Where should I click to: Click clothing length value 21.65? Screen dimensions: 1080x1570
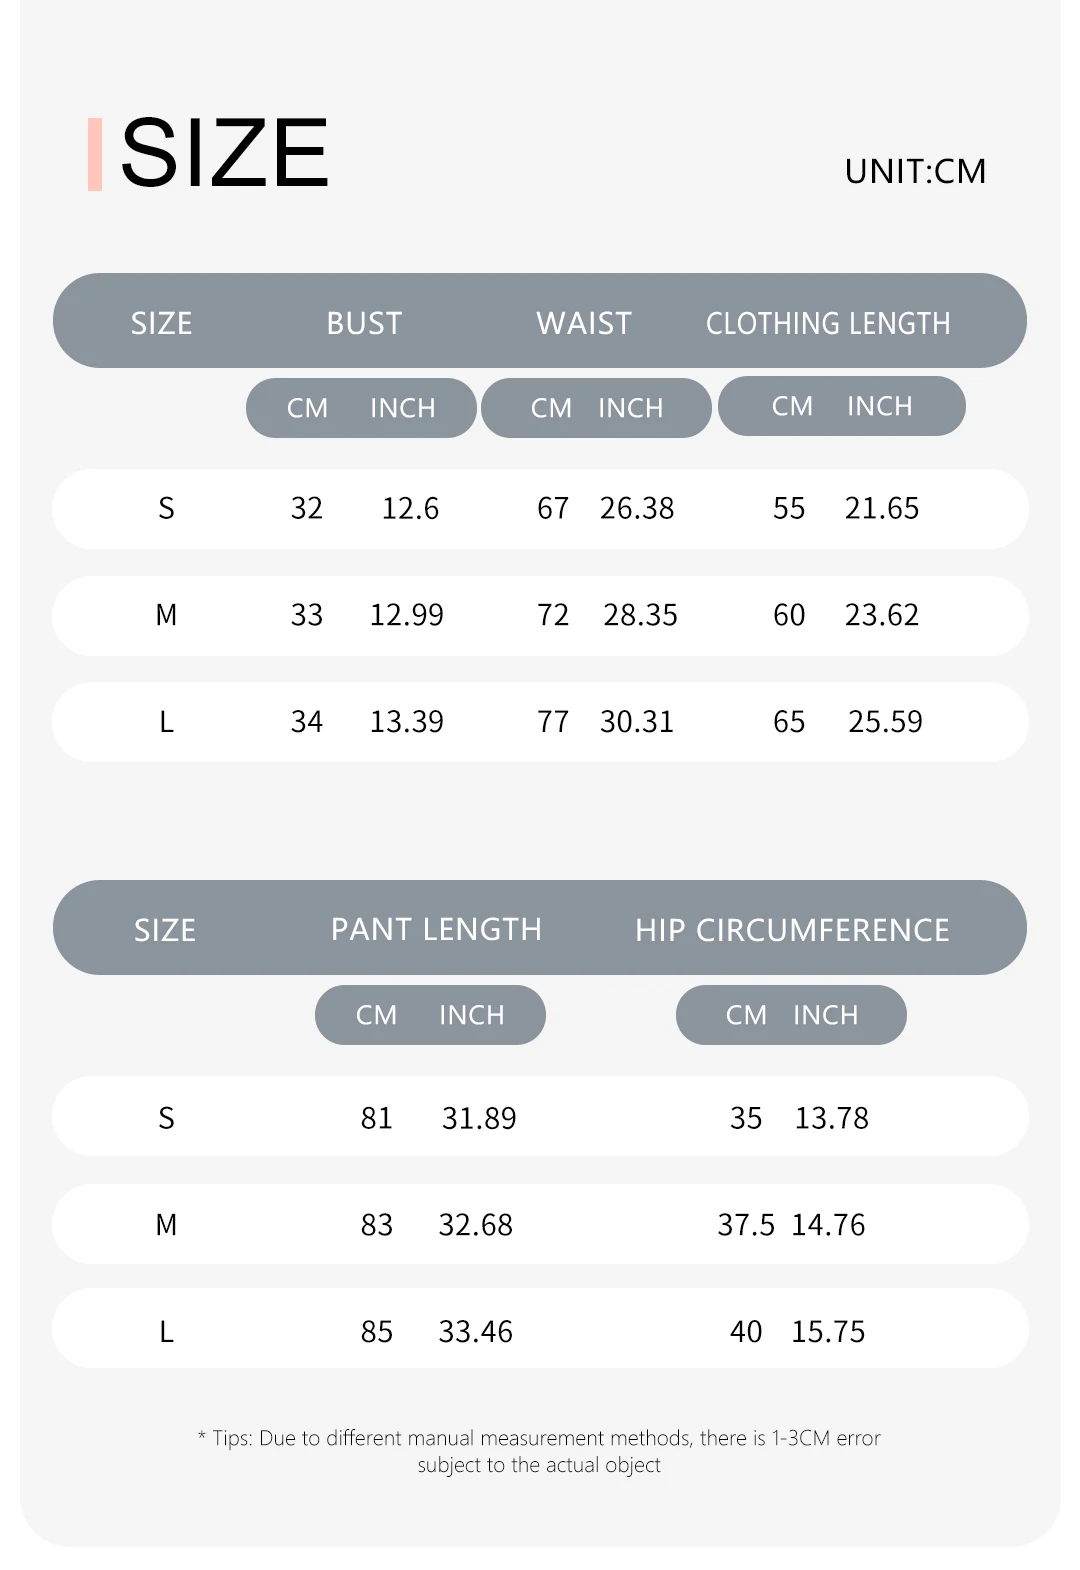[882, 509]
